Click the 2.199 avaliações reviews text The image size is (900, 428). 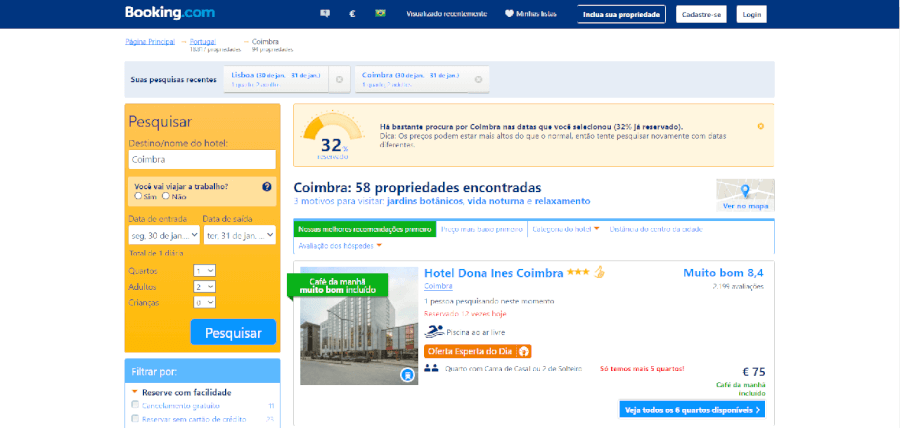tap(738, 286)
